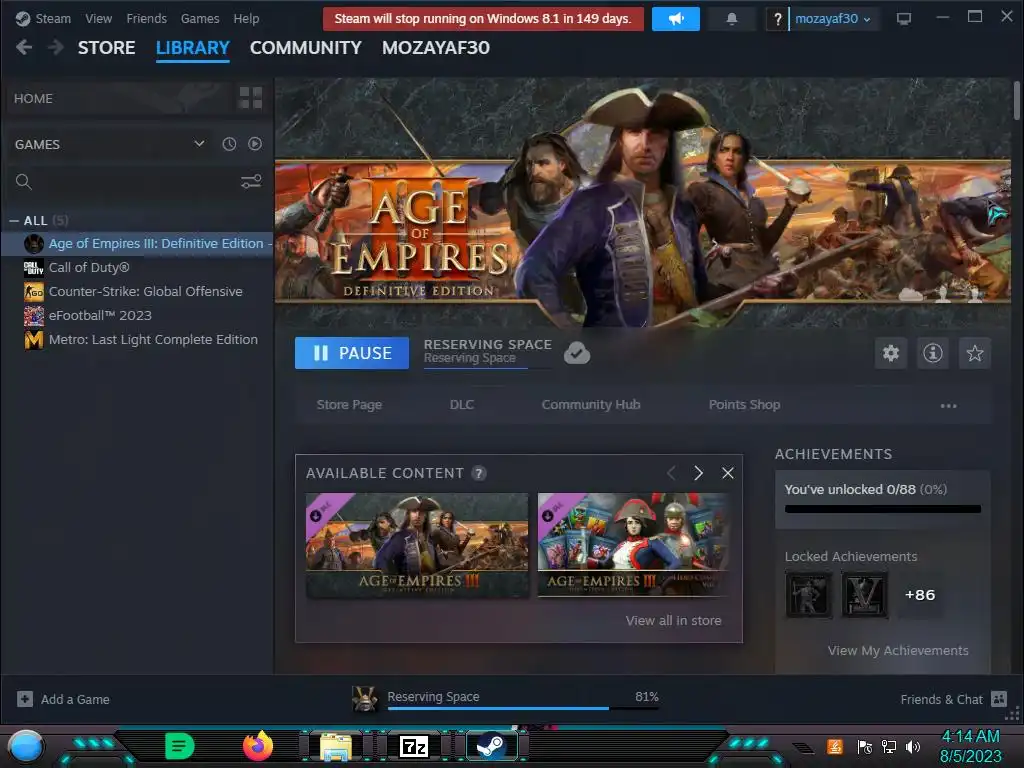The height and width of the screenshot is (768, 1024).
Task: Toggle ready-to-play filter icon
Action: click(x=255, y=144)
